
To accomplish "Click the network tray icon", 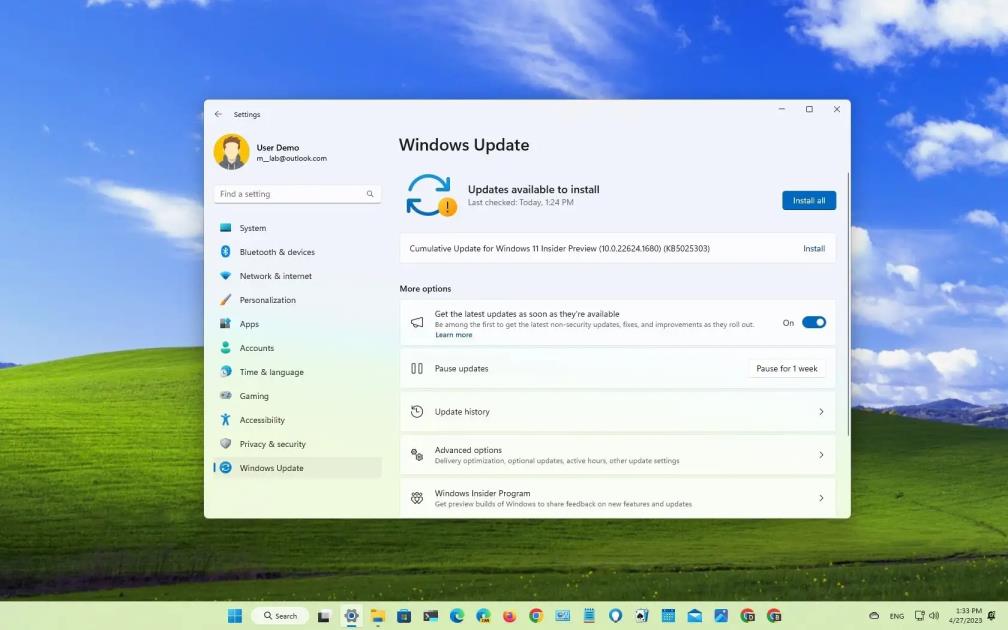I will [920, 615].
